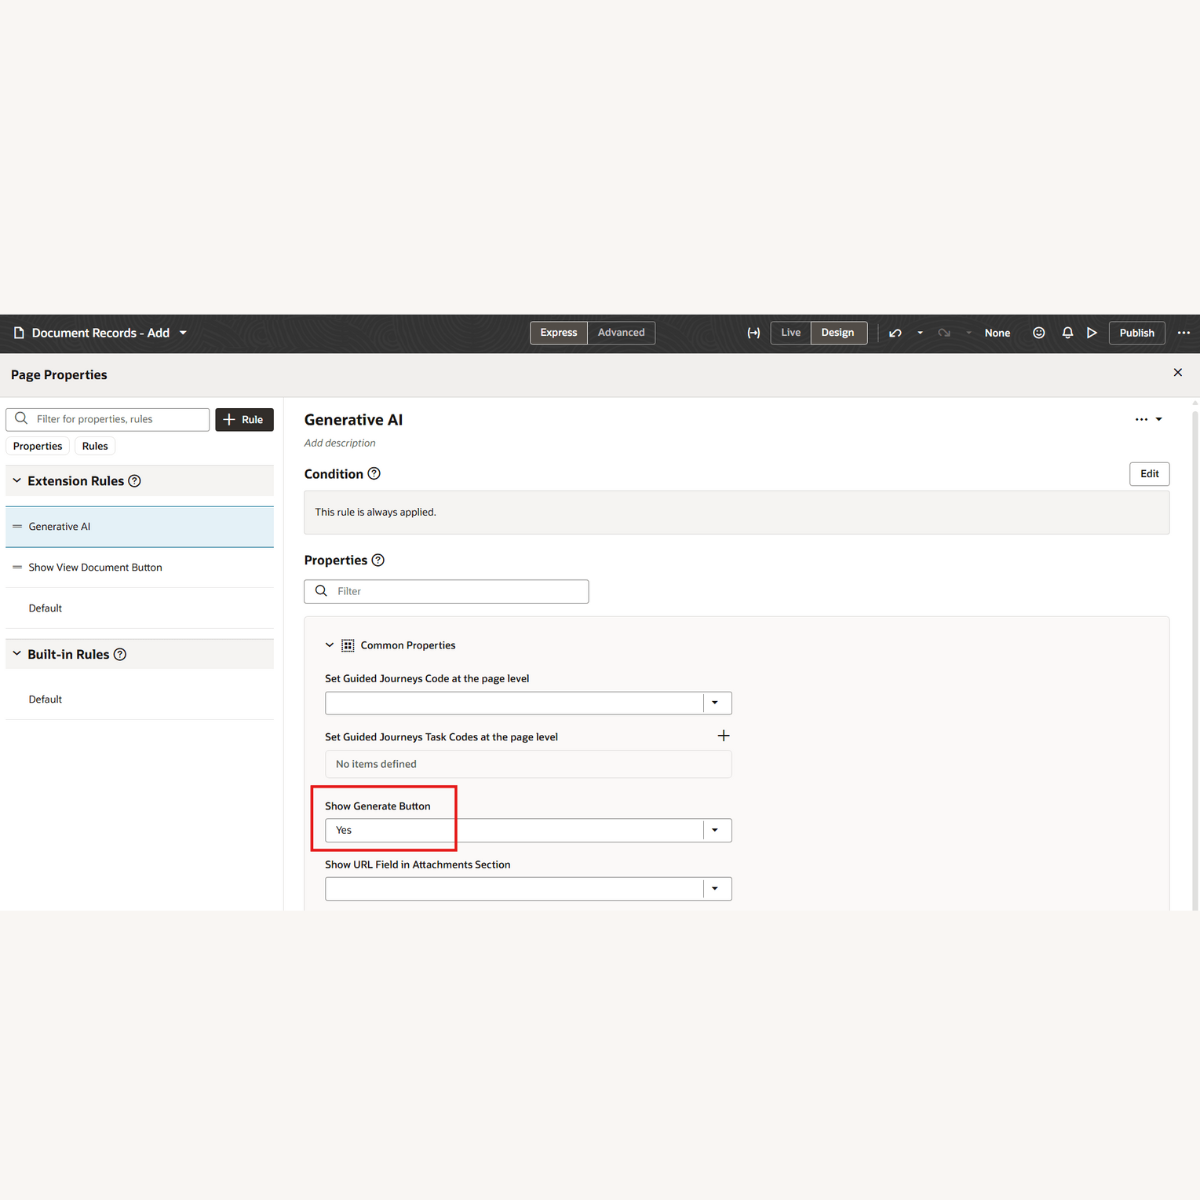This screenshot has width=1200, height=1200.
Task: Collapse the Common Properties section
Action: point(330,645)
